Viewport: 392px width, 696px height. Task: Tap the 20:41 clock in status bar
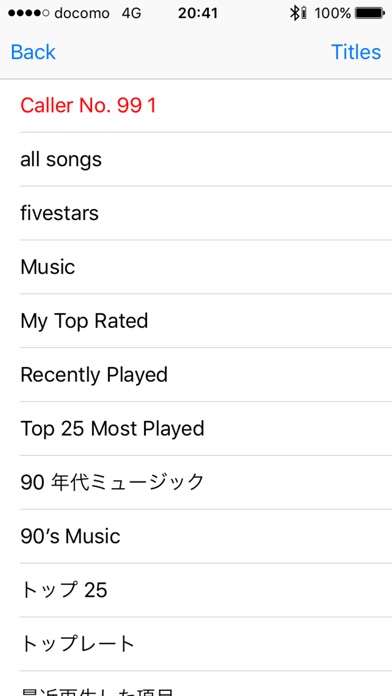click(x=198, y=13)
